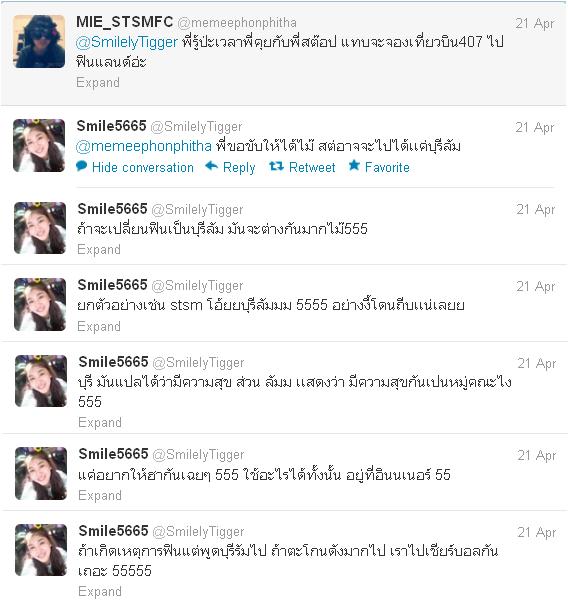Open MIE_STSMFC profile avatar

click(x=39, y=41)
